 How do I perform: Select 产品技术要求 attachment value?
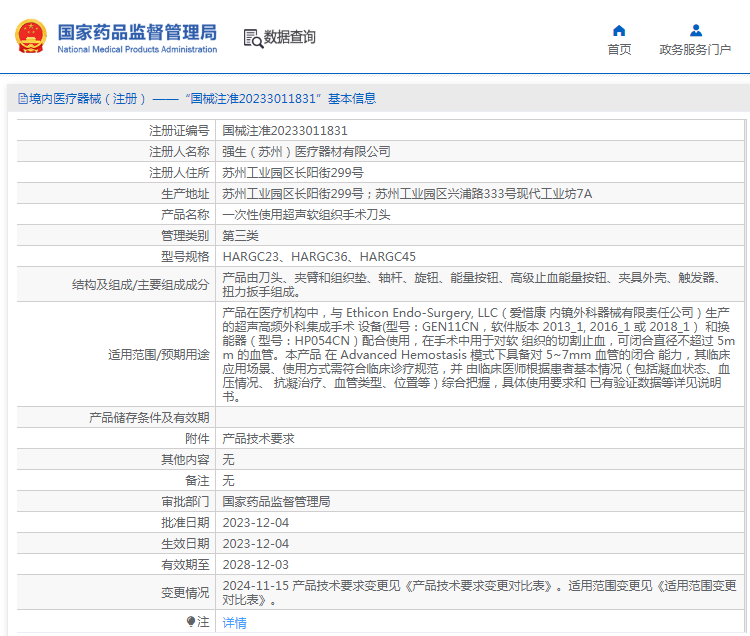coord(259,439)
